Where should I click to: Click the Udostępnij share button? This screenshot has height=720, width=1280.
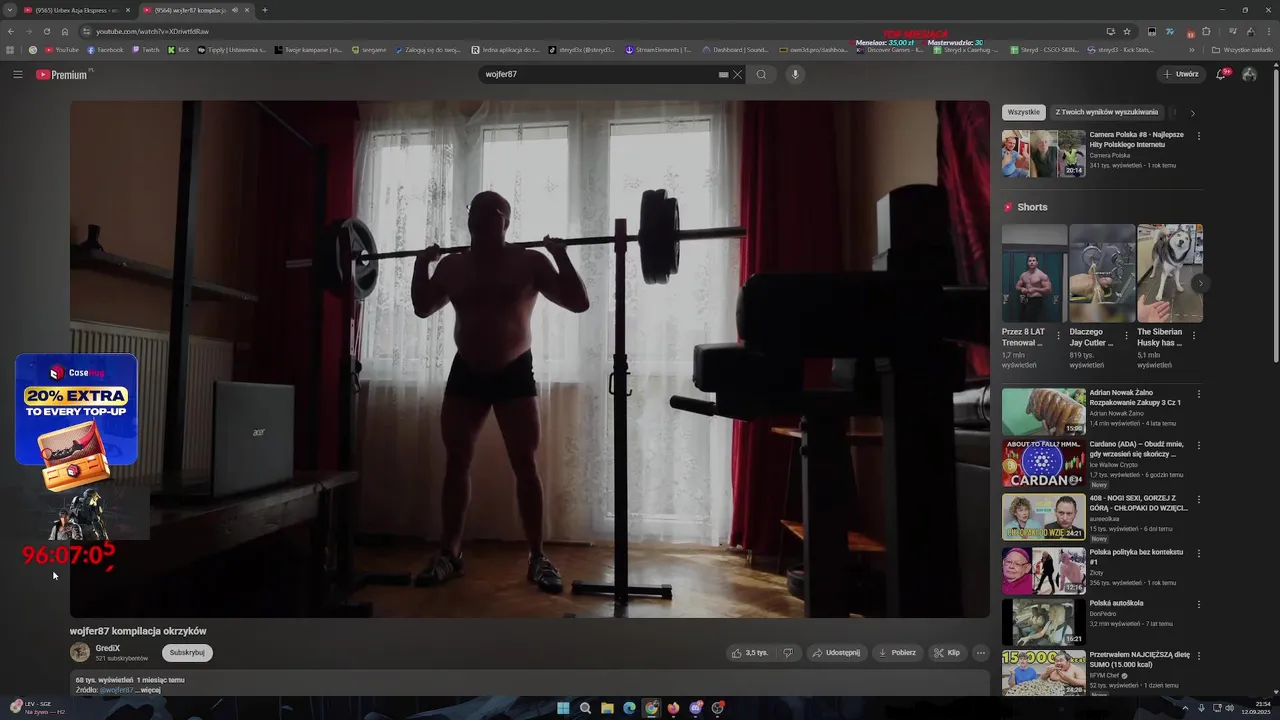836,653
